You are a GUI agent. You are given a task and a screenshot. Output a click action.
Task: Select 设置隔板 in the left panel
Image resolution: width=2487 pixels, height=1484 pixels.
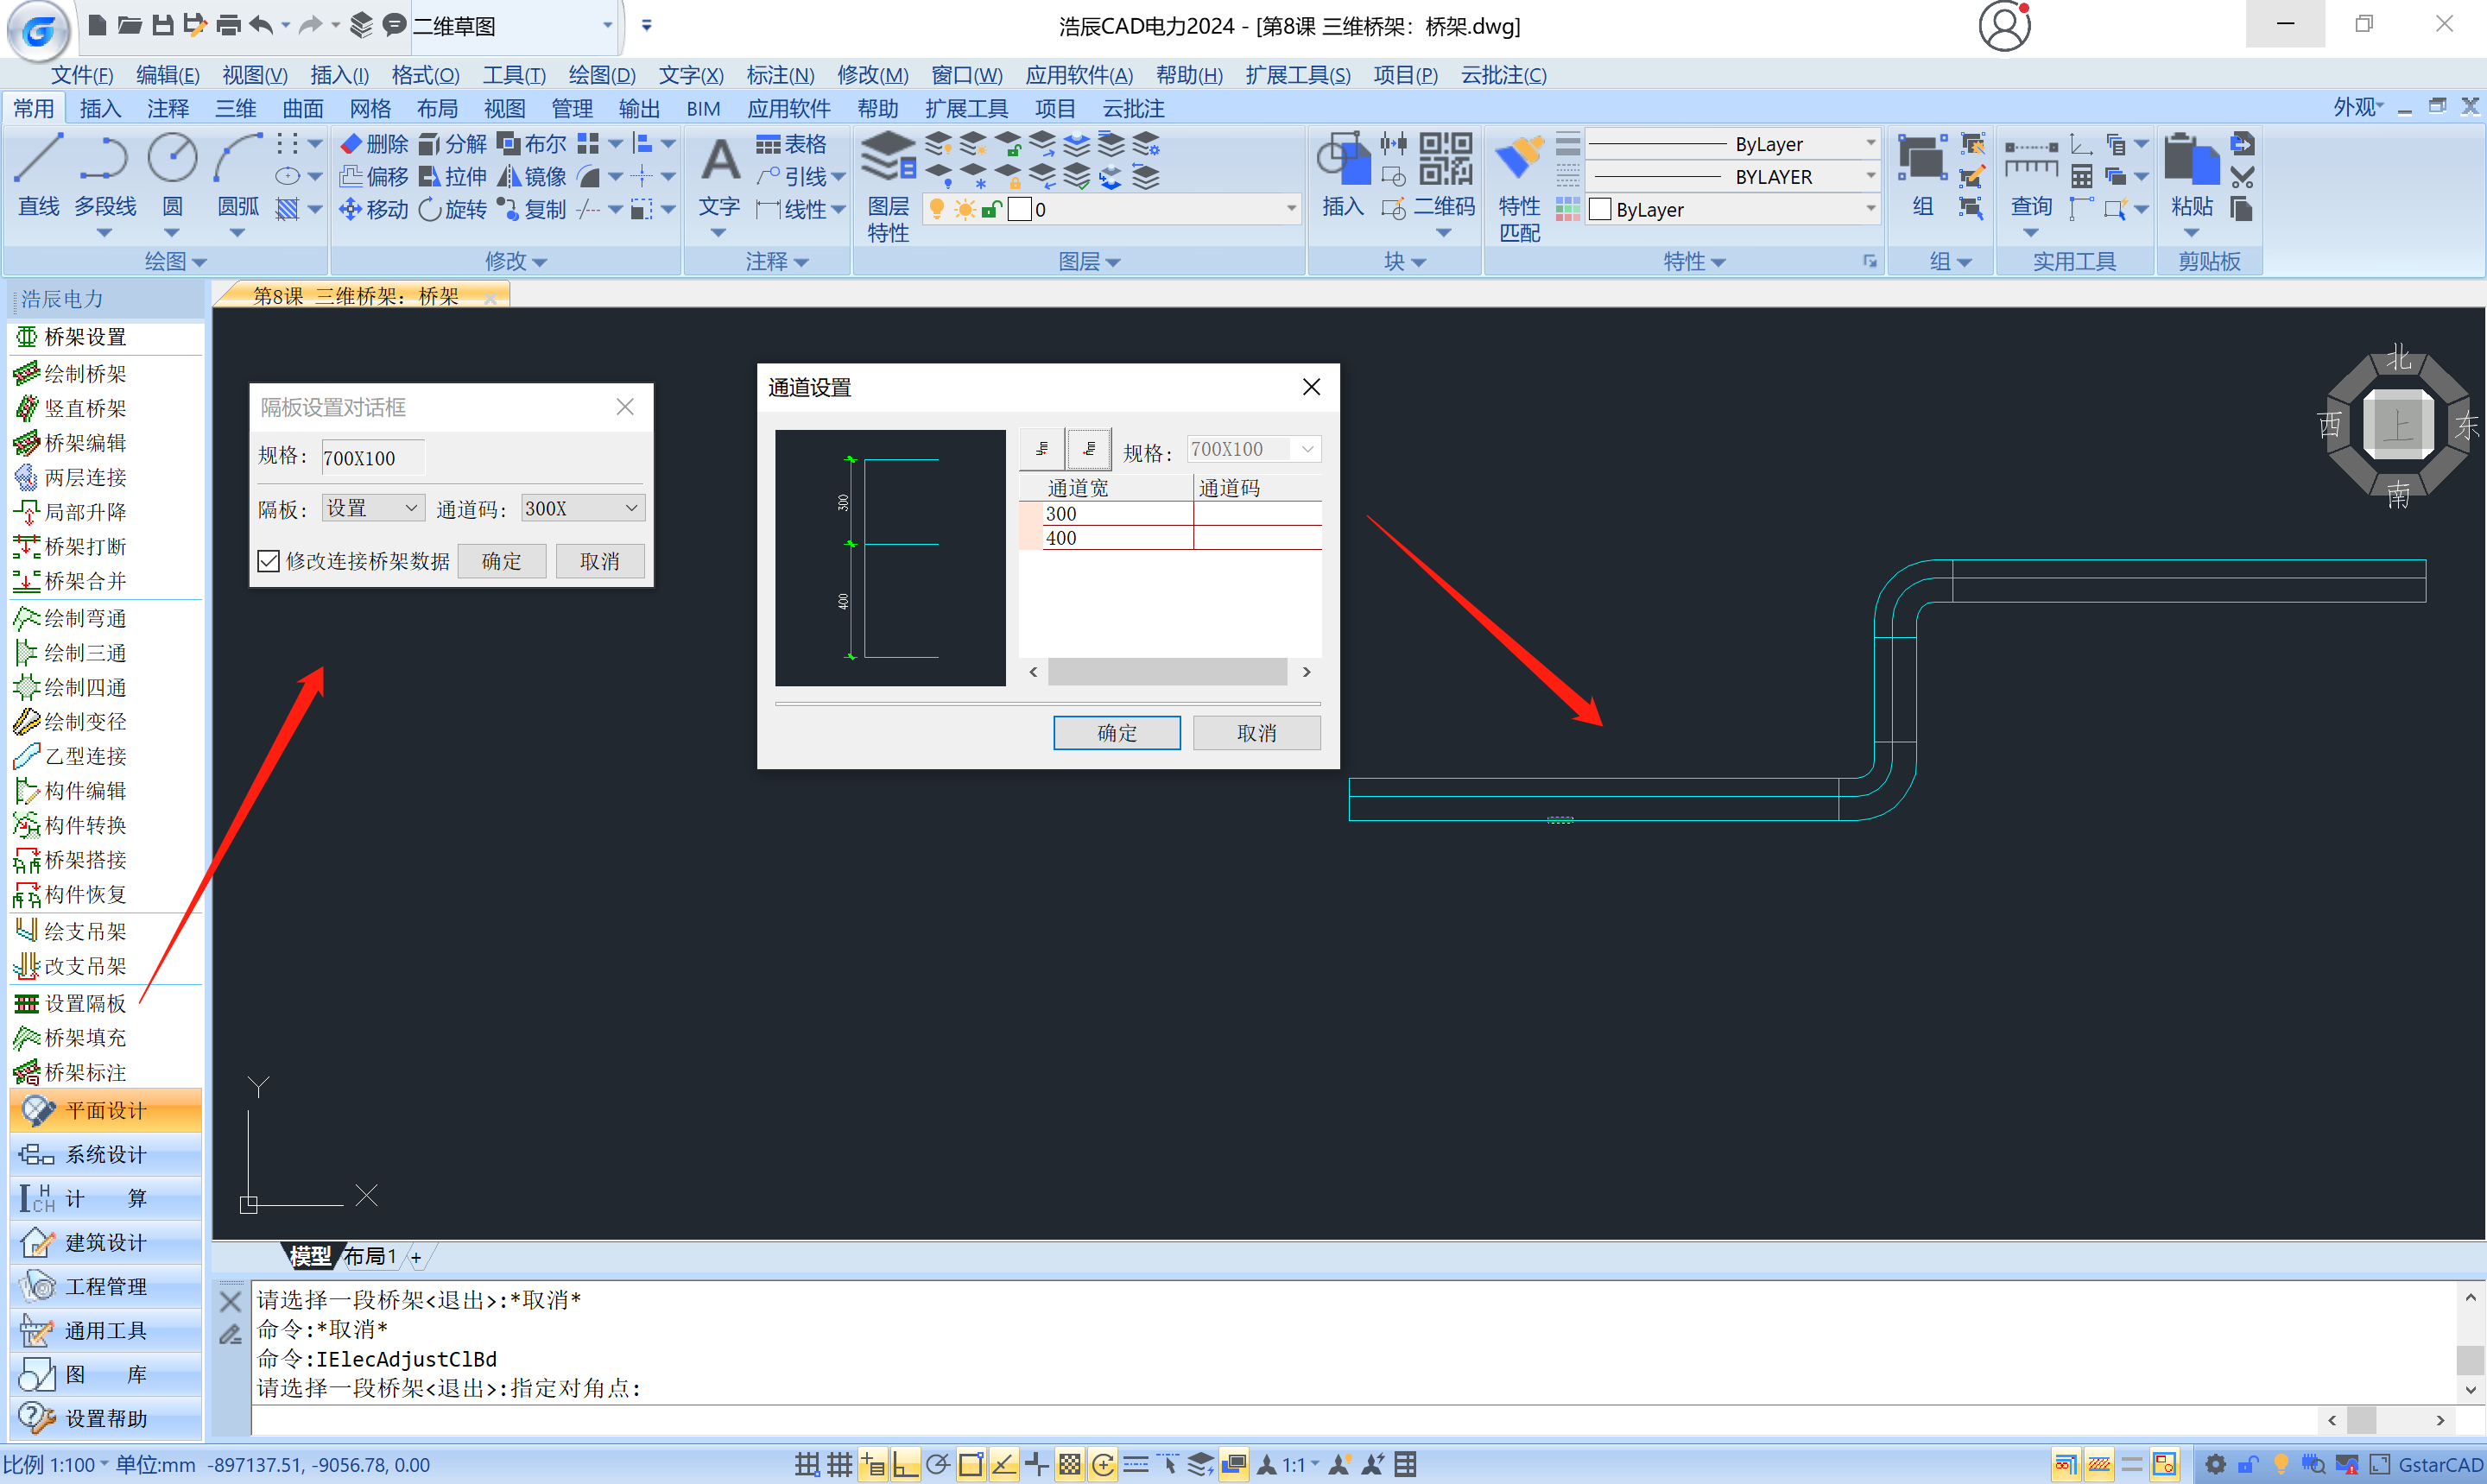click(85, 1003)
